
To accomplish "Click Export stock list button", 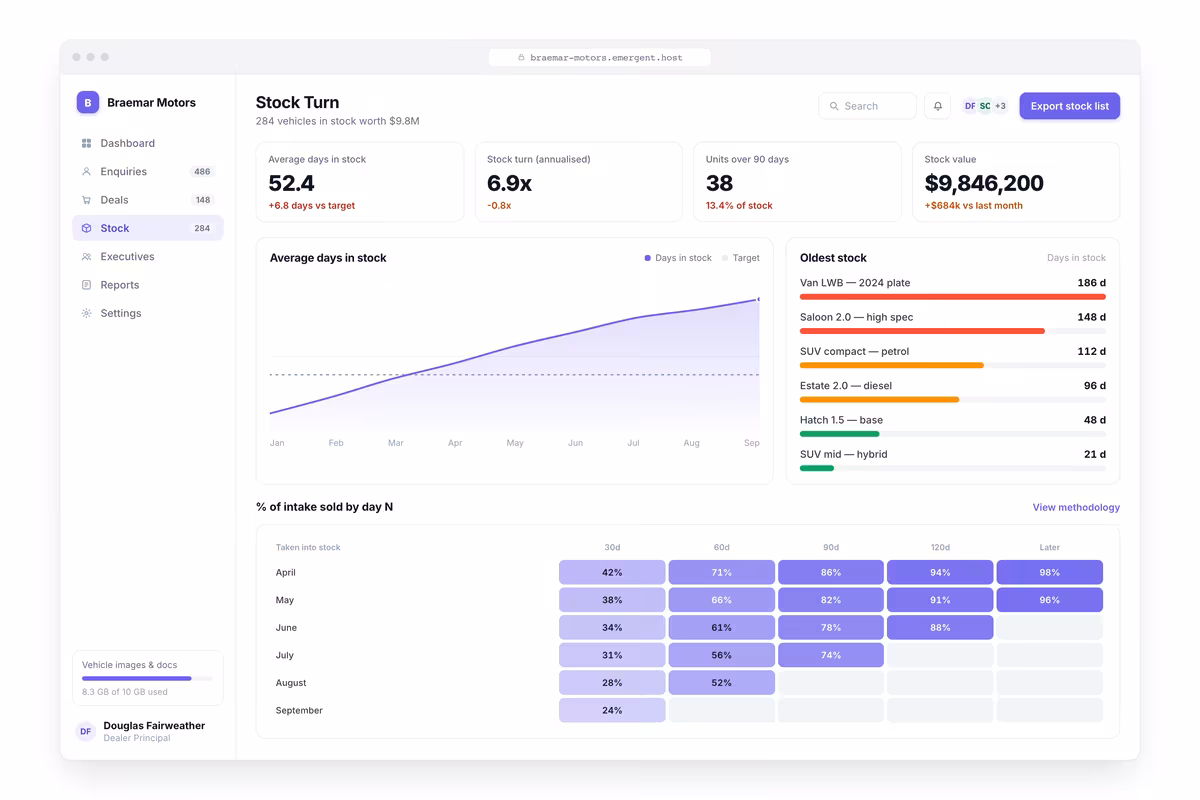I will pyautogui.click(x=1070, y=106).
